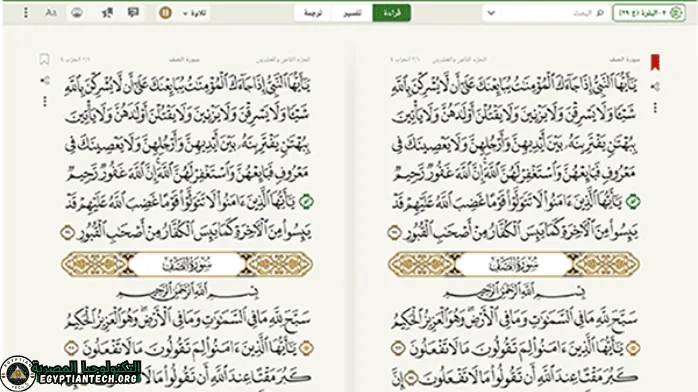Expand the search box dropdown chevron

coord(491,13)
